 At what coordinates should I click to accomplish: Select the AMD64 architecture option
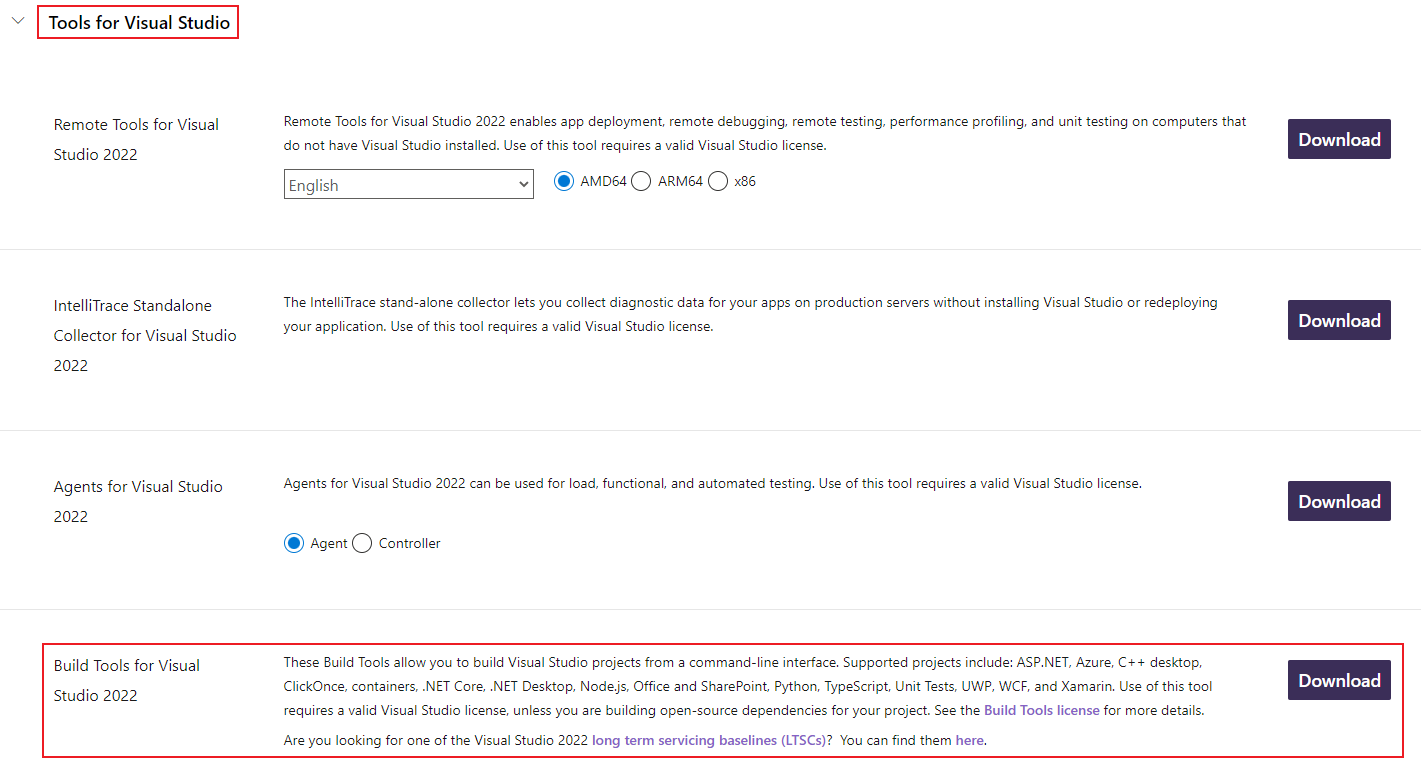point(564,181)
